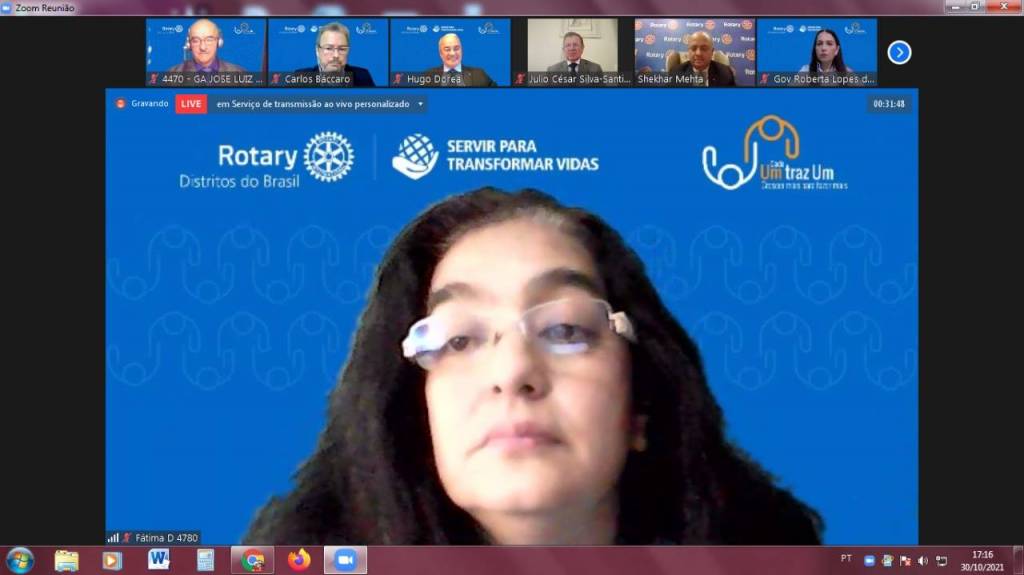The height and width of the screenshot is (575, 1024).
Task: Click the muted mic icon beside Fátima D 4780
Action: [127, 538]
